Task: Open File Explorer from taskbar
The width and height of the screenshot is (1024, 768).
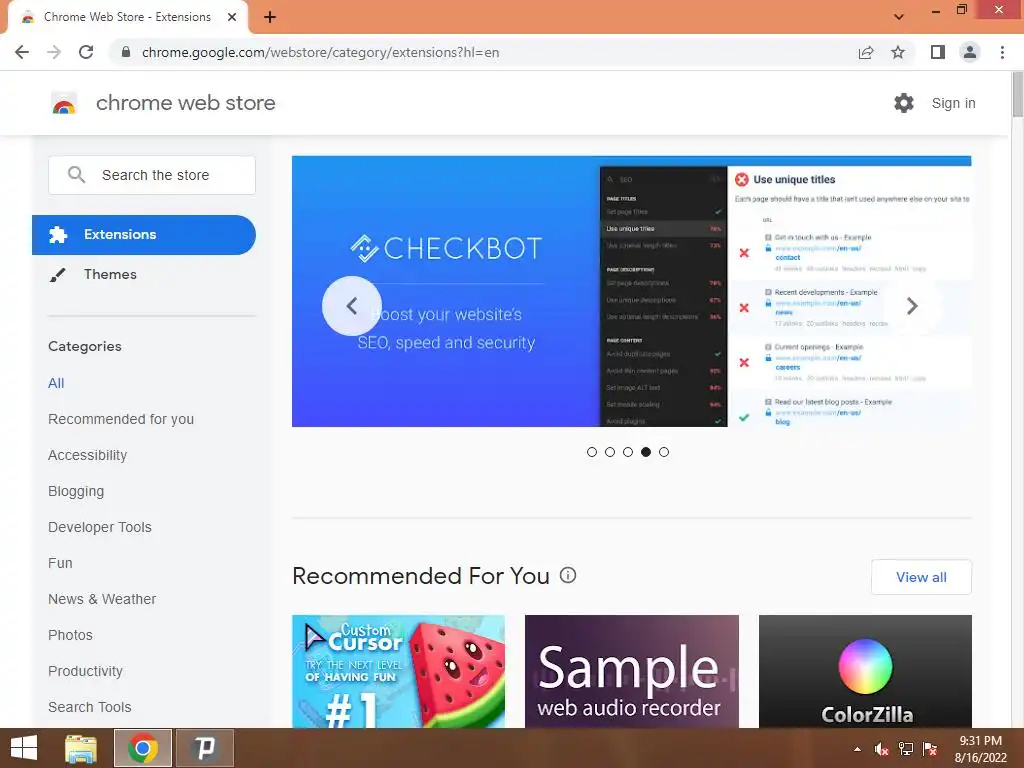Action: point(81,748)
